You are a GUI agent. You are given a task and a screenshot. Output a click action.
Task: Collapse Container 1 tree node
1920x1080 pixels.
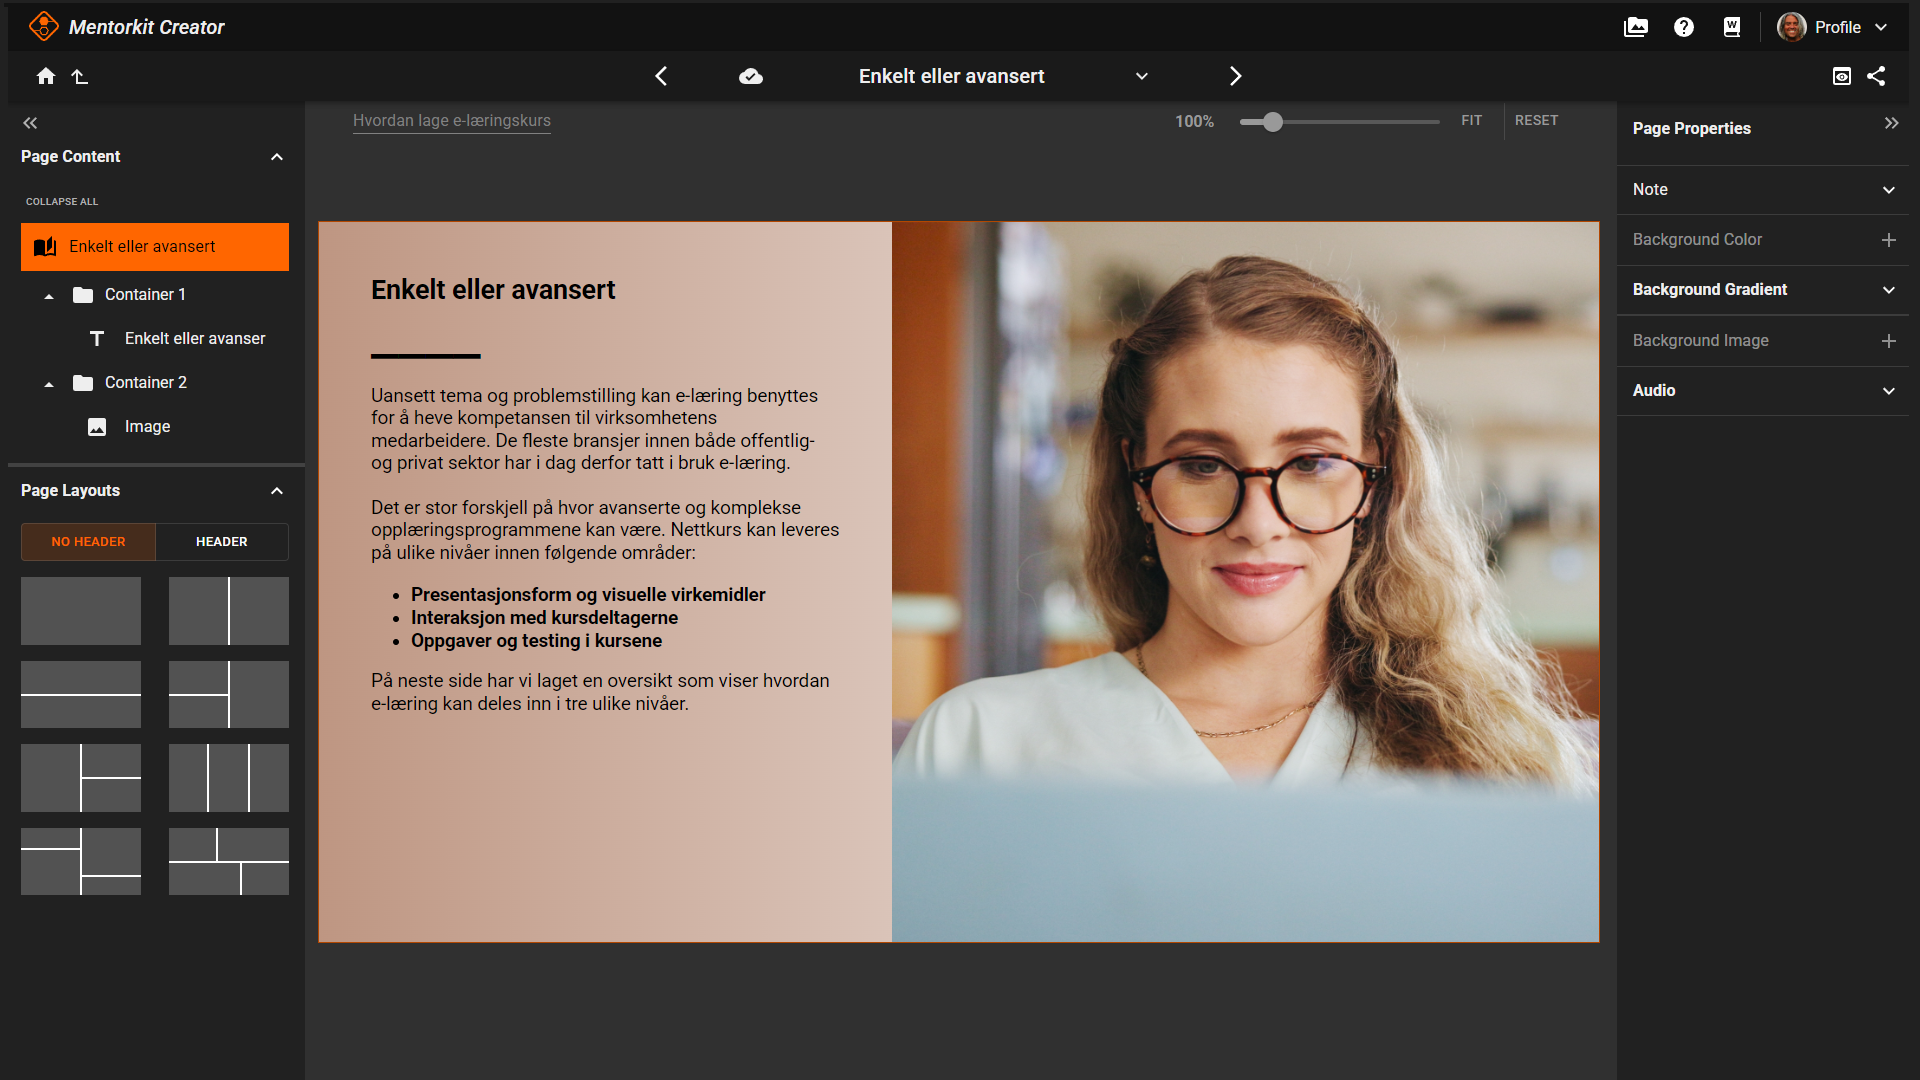pyautogui.click(x=49, y=295)
